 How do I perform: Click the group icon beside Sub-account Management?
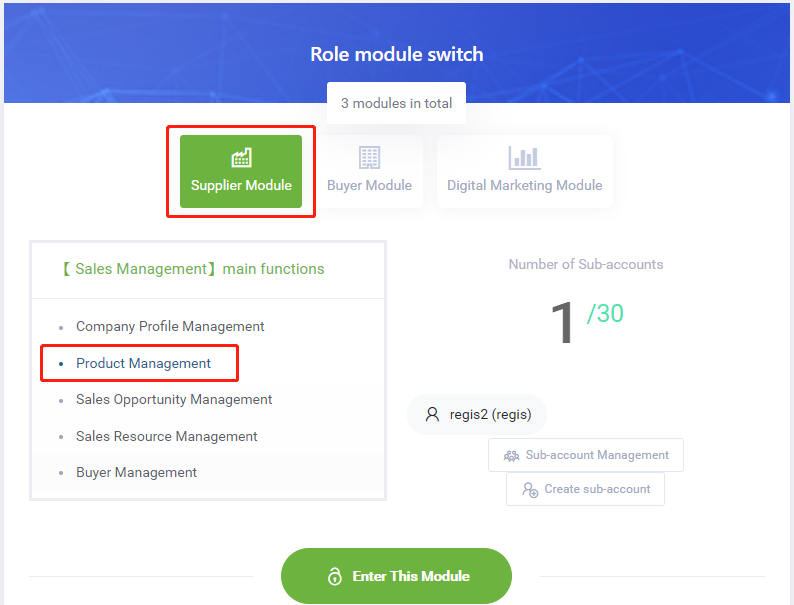click(x=511, y=456)
